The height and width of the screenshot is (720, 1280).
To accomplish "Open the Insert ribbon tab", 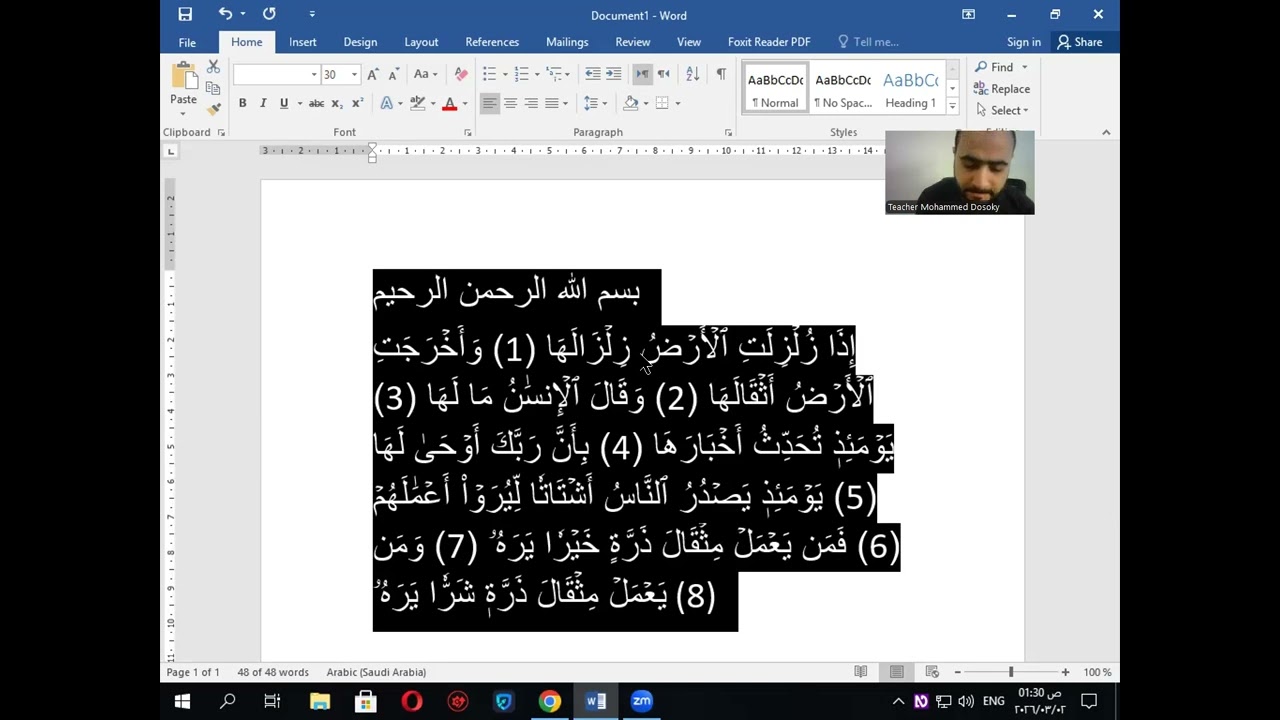I will pyautogui.click(x=302, y=42).
